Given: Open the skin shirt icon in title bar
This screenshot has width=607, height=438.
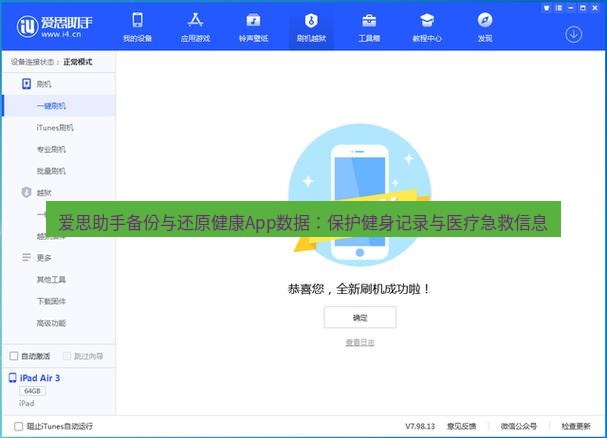Looking at the screenshot, I should pyautogui.click(x=547, y=8).
